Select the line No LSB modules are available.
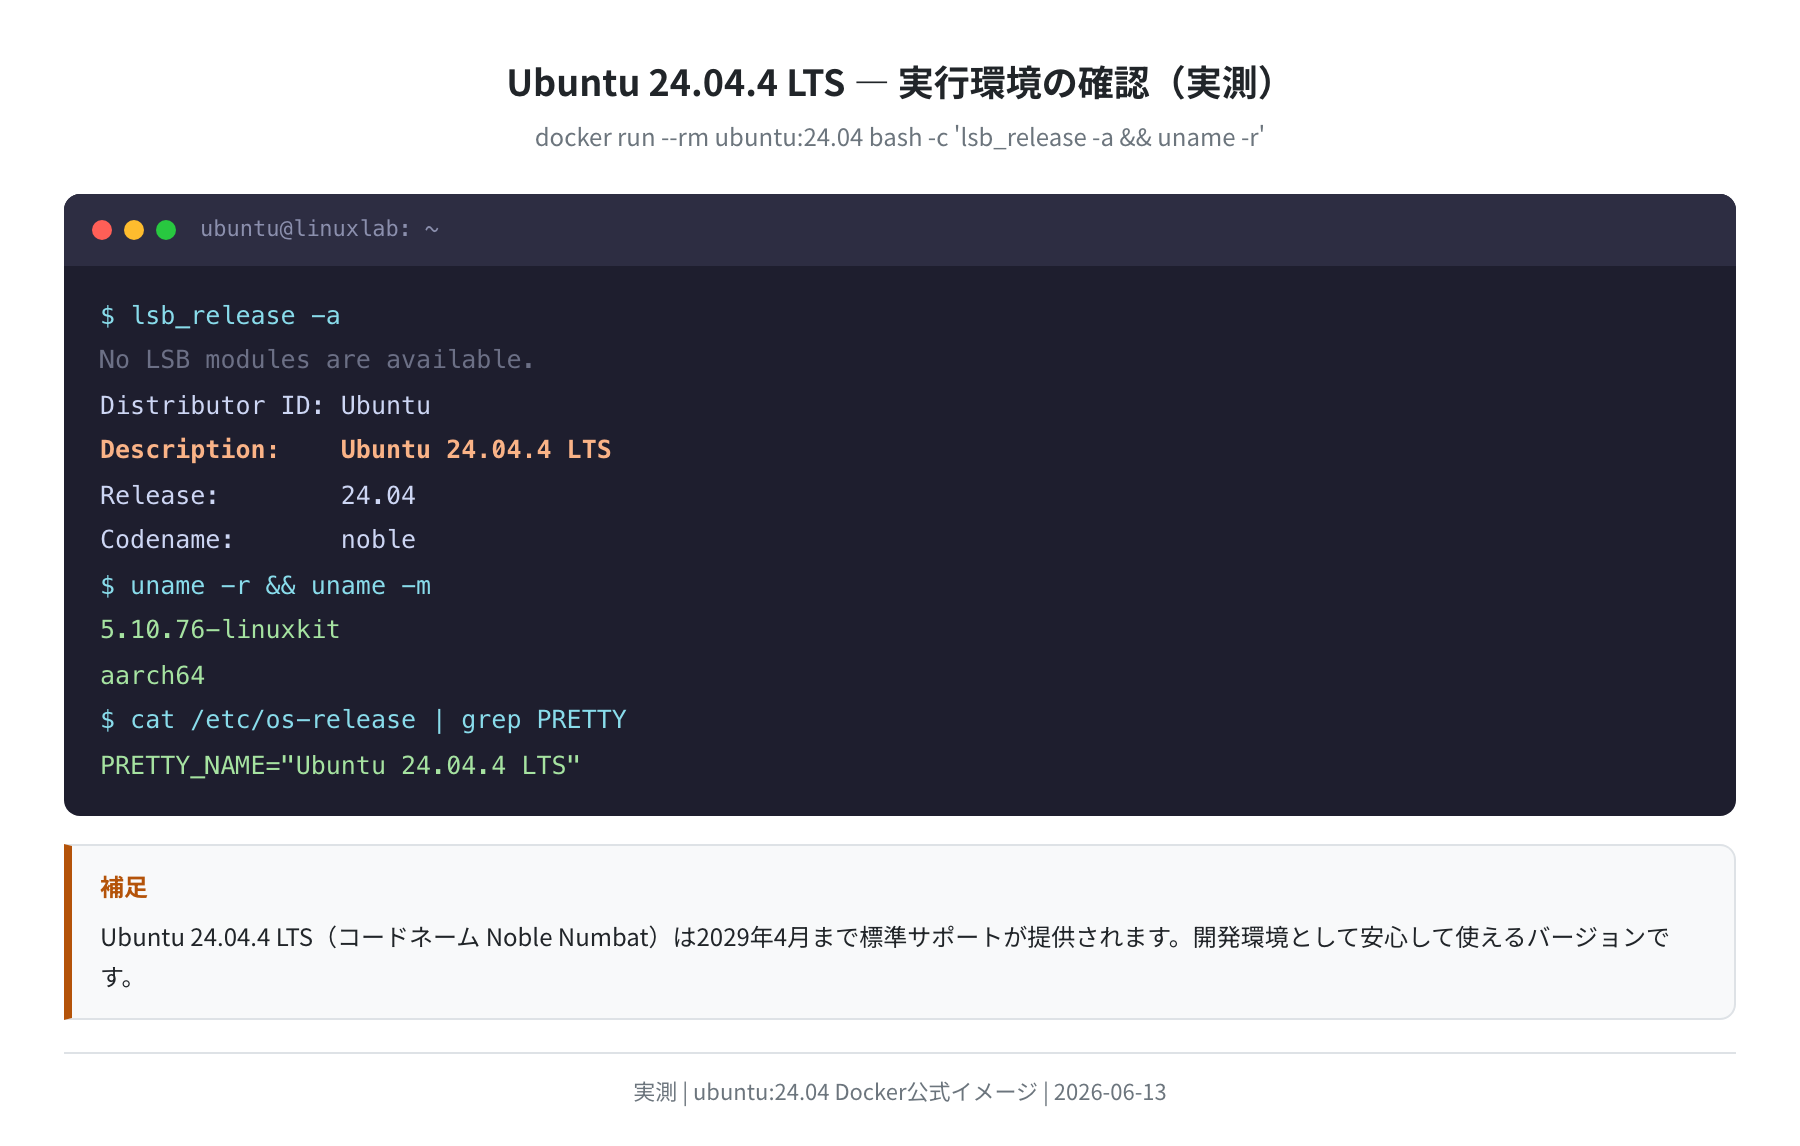The image size is (1800, 1146). 317,360
